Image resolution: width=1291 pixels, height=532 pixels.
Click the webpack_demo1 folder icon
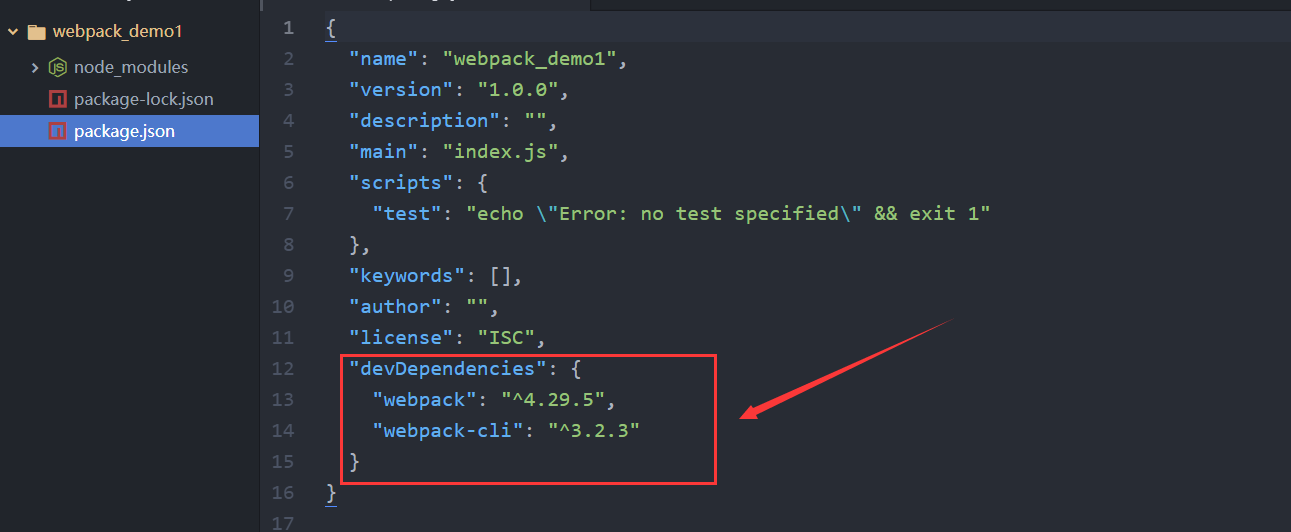tap(37, 32)
